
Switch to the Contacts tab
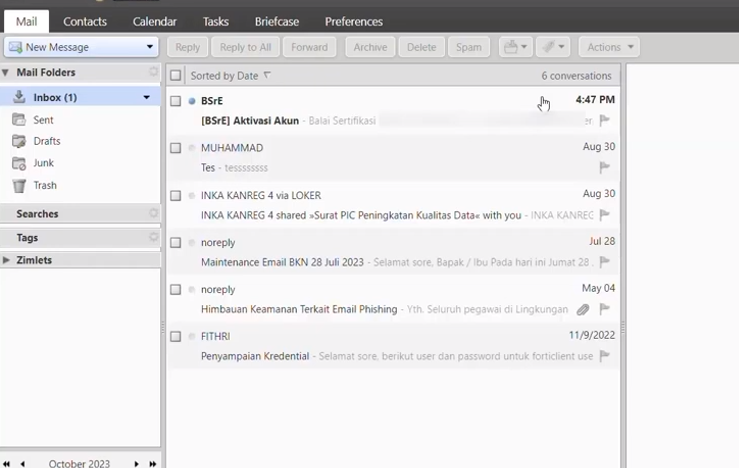(x=85, y=22)
